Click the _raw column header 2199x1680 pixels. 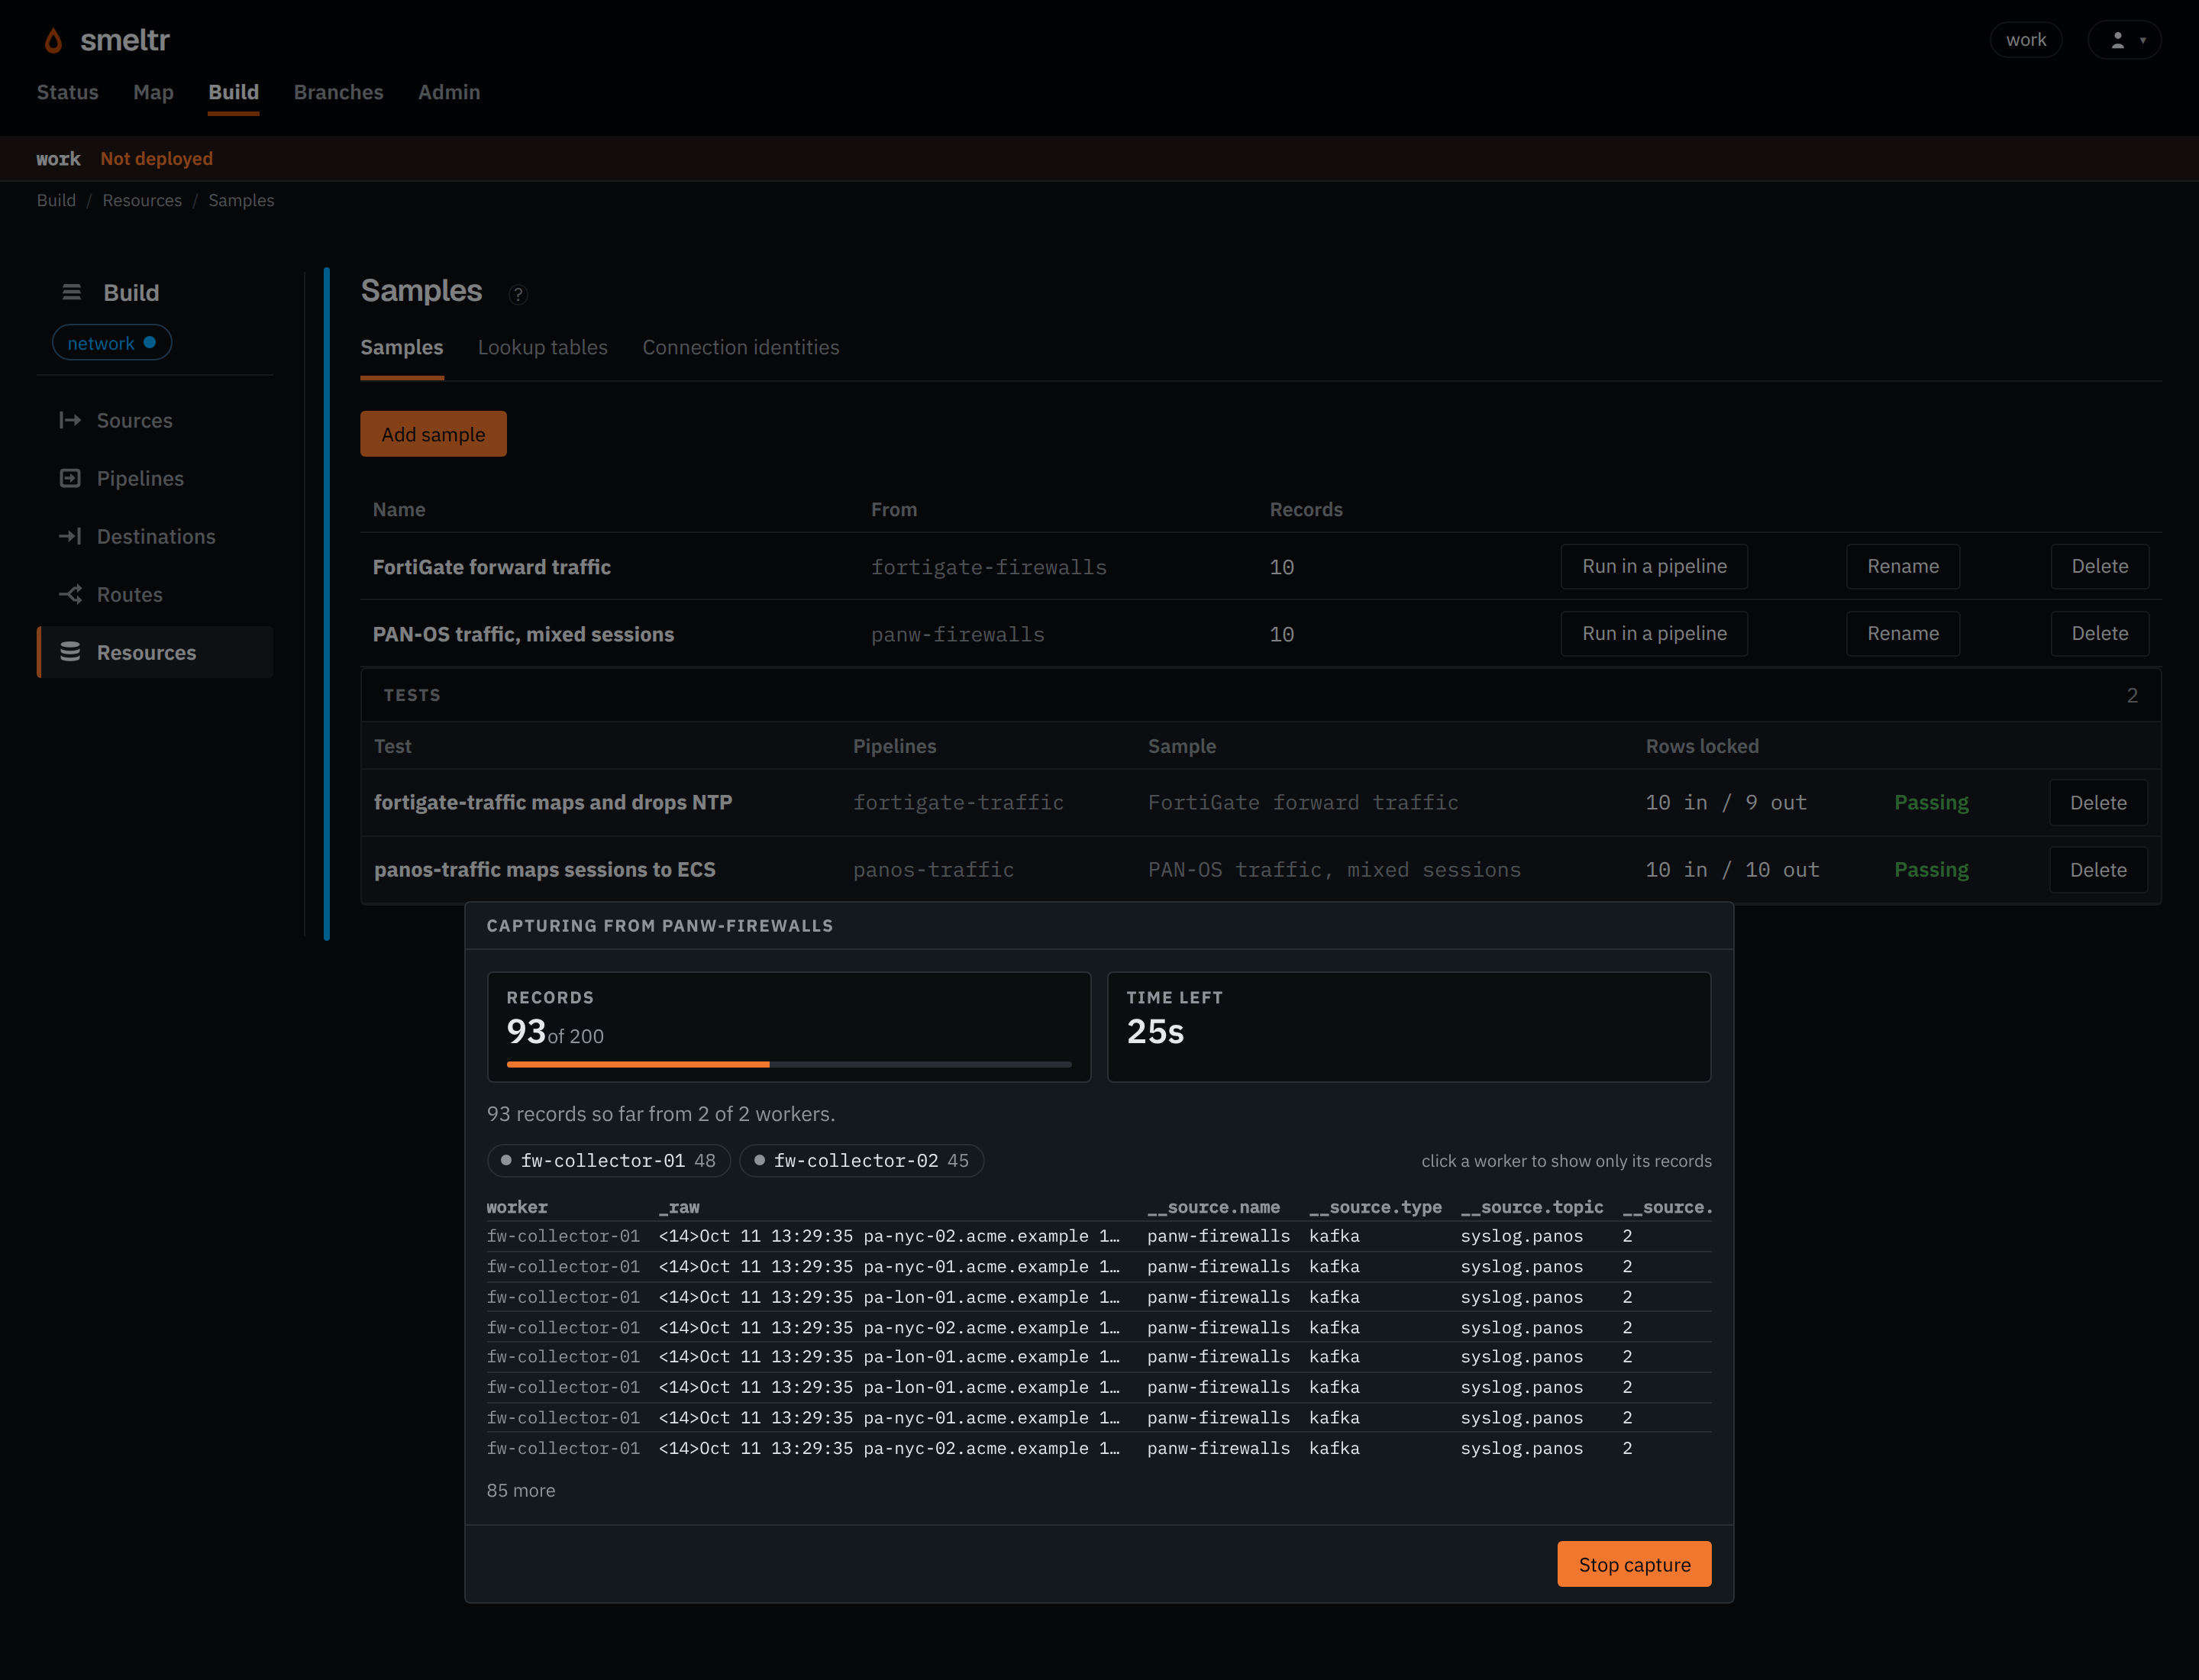click(x=679, y=1207)
